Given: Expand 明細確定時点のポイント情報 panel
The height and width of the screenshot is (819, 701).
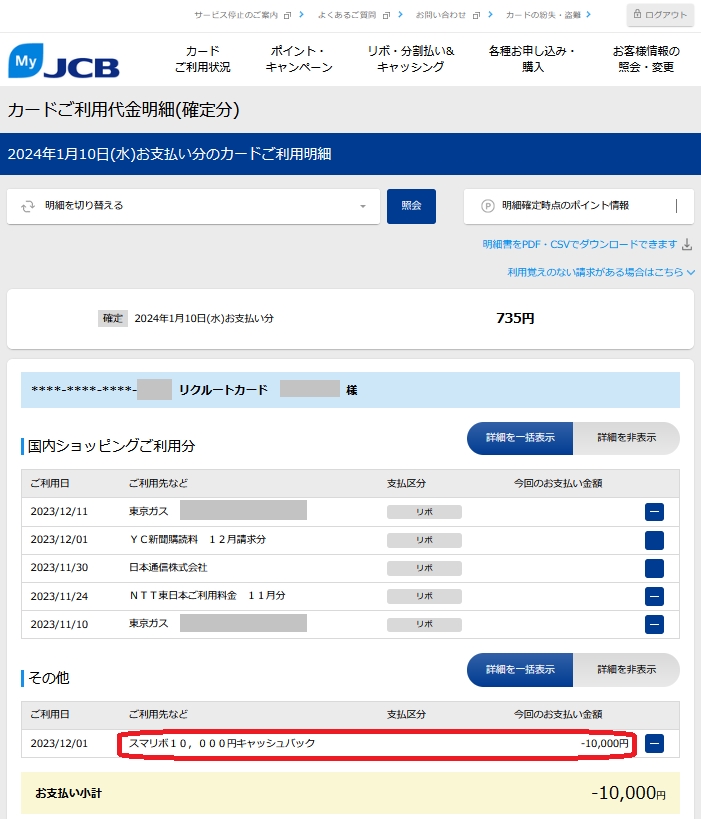Looking at the screenshot, I should tap(579, 206).
